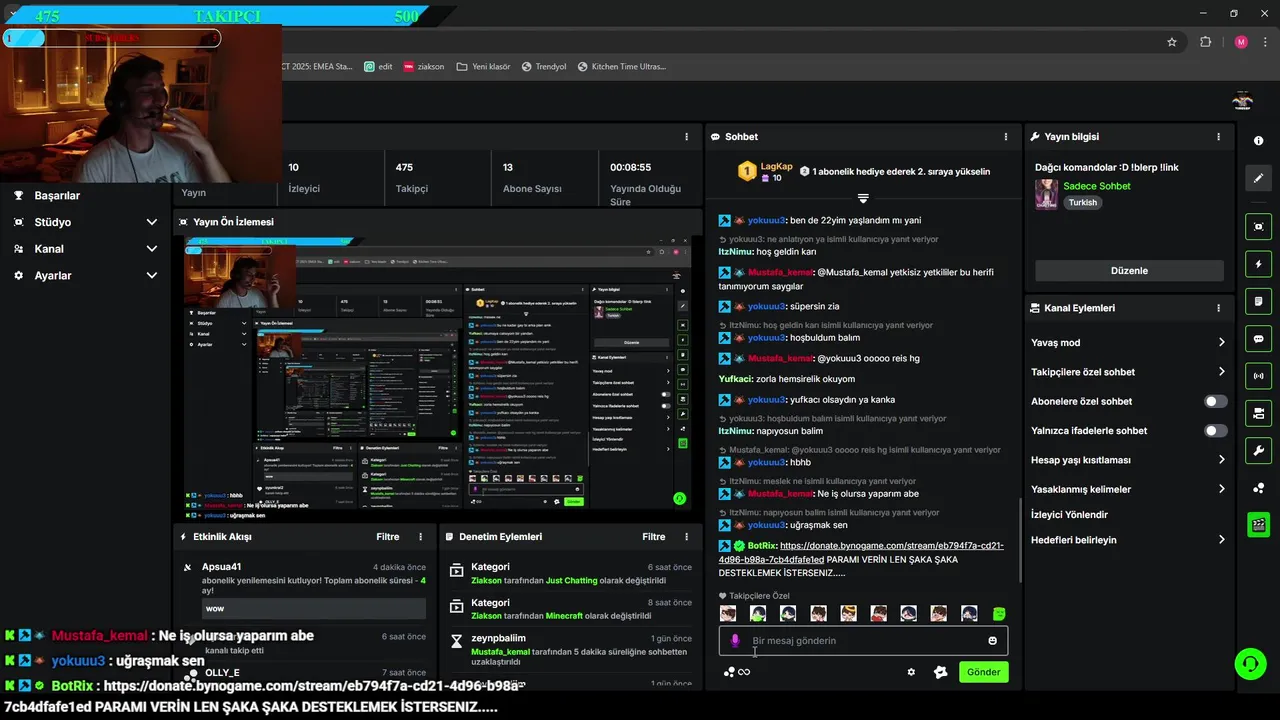
Task: Open the Denetim Eylemleri panel three-dot menu
Action: click(x=686, y=537)
